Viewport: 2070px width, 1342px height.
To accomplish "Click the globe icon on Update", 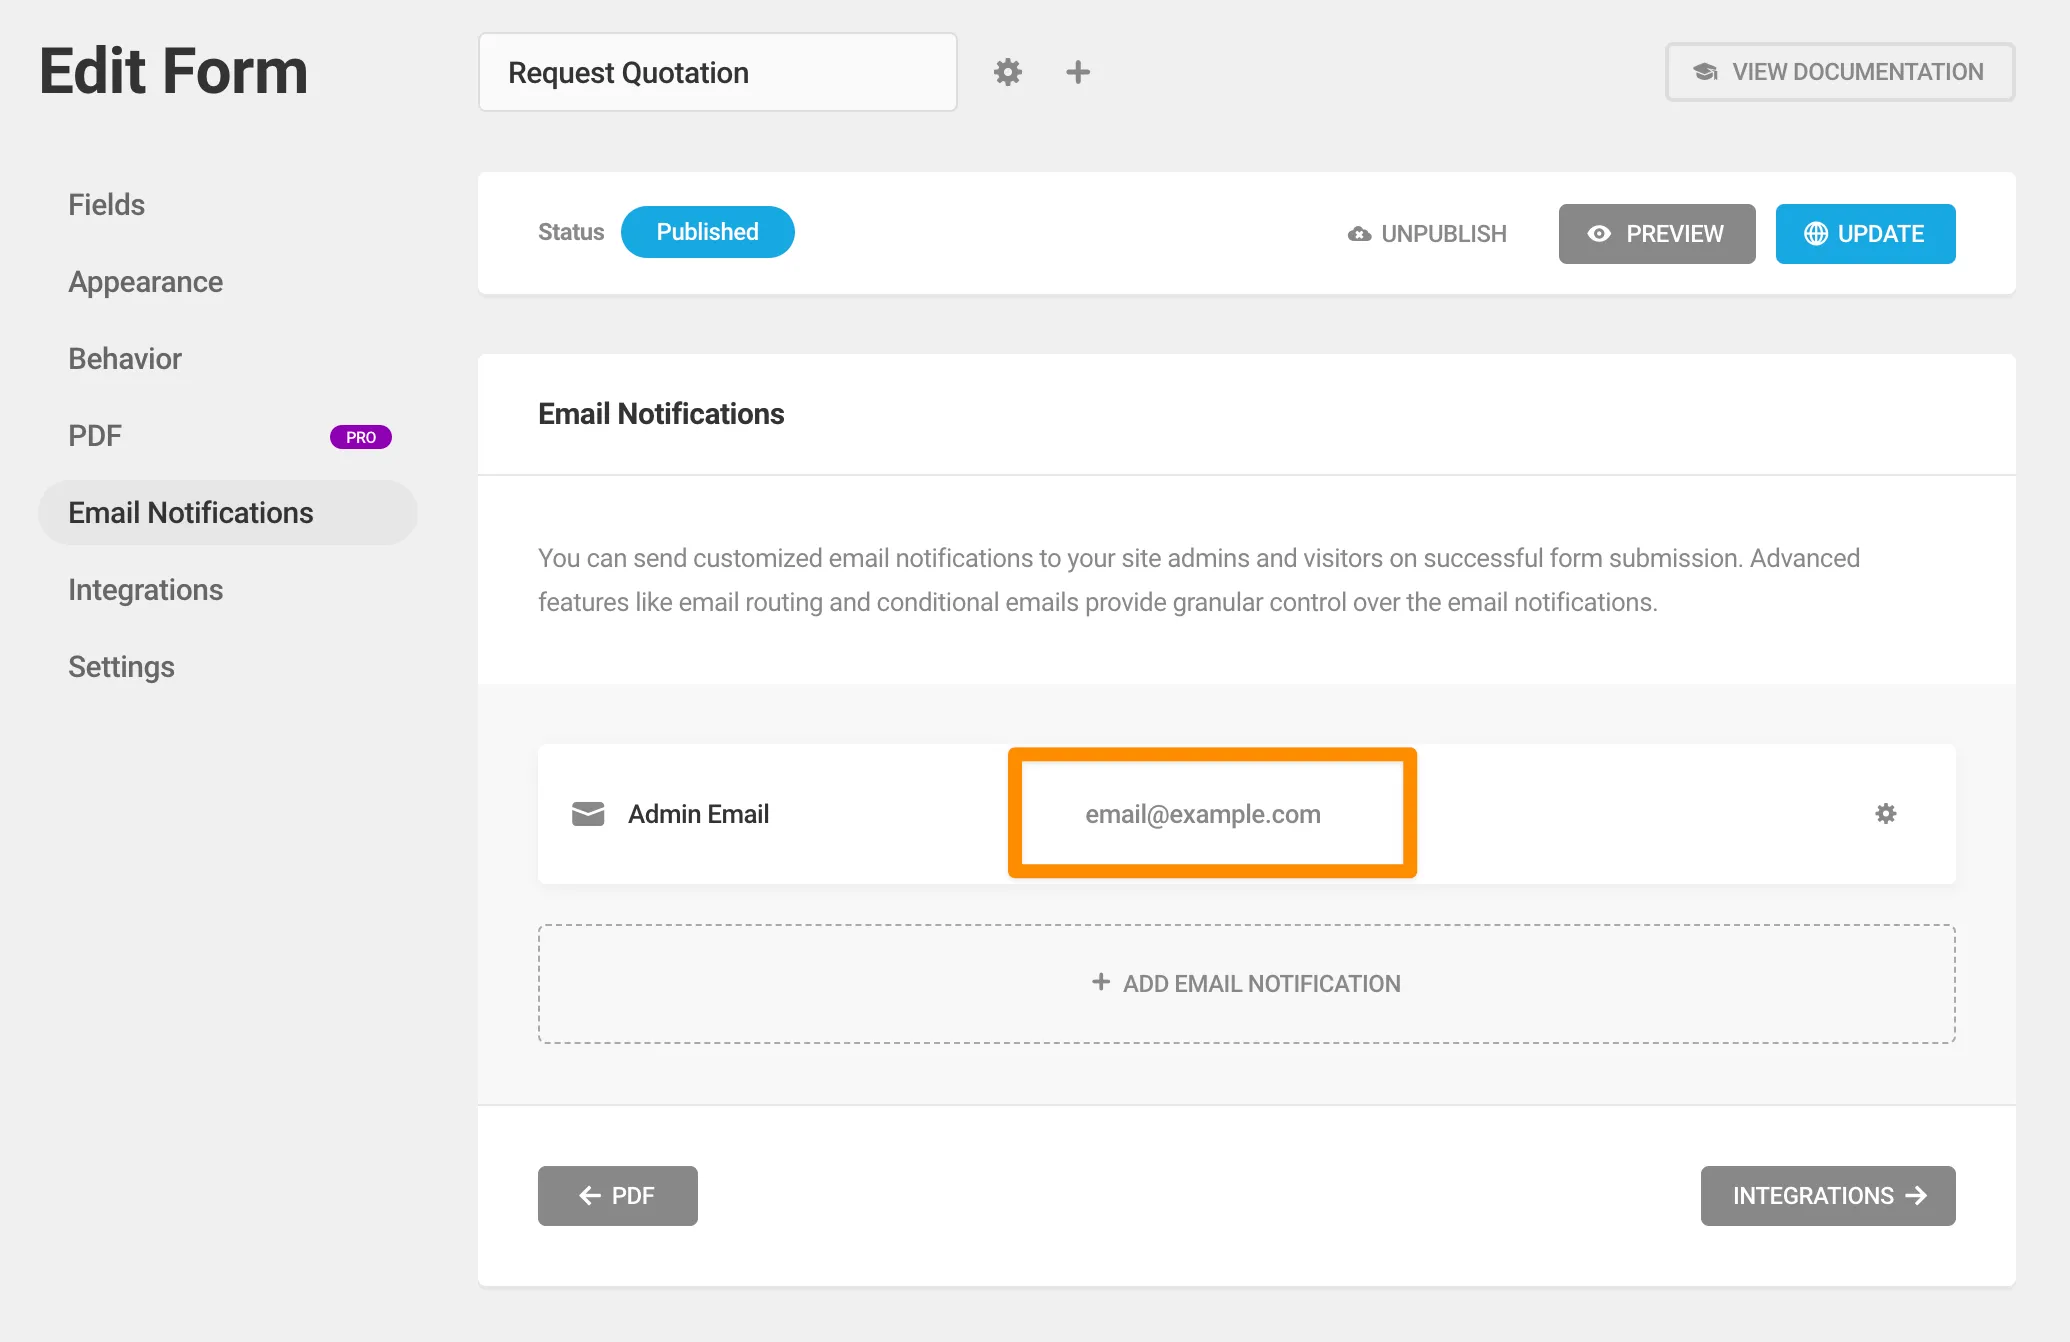I will click(x=1816, y=234).
